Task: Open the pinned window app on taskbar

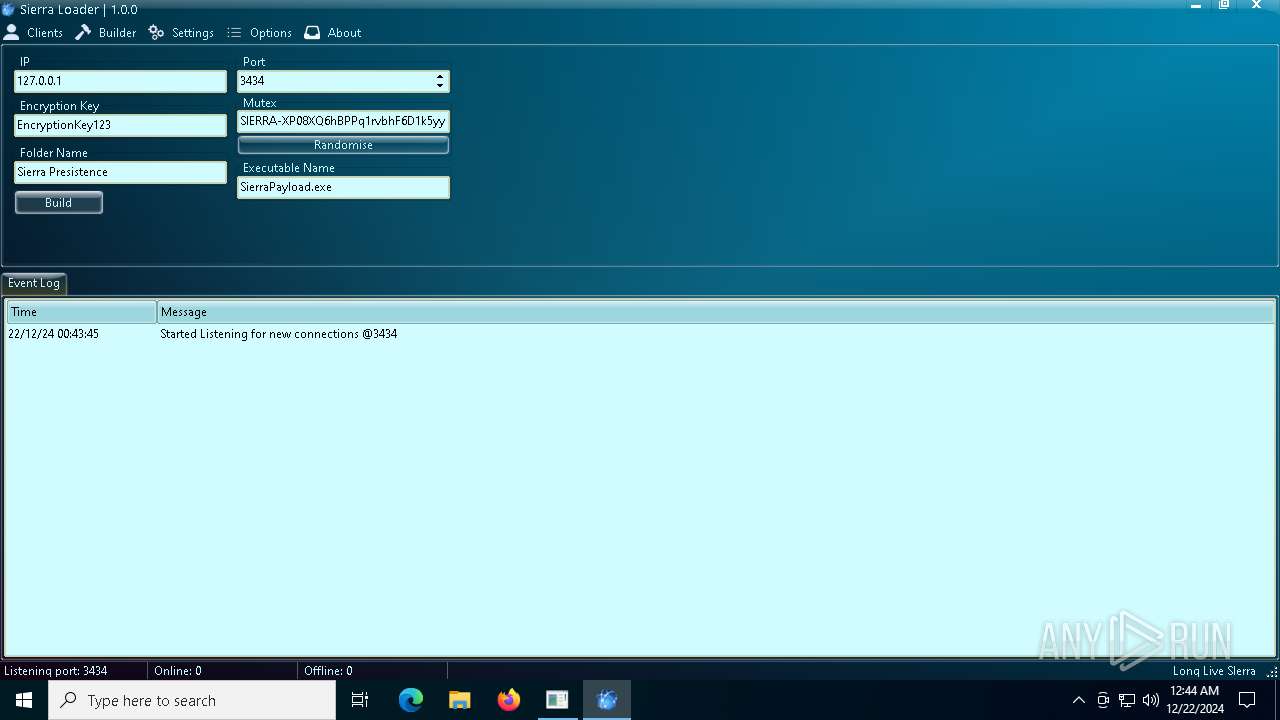Action: (x=557, y=700)
